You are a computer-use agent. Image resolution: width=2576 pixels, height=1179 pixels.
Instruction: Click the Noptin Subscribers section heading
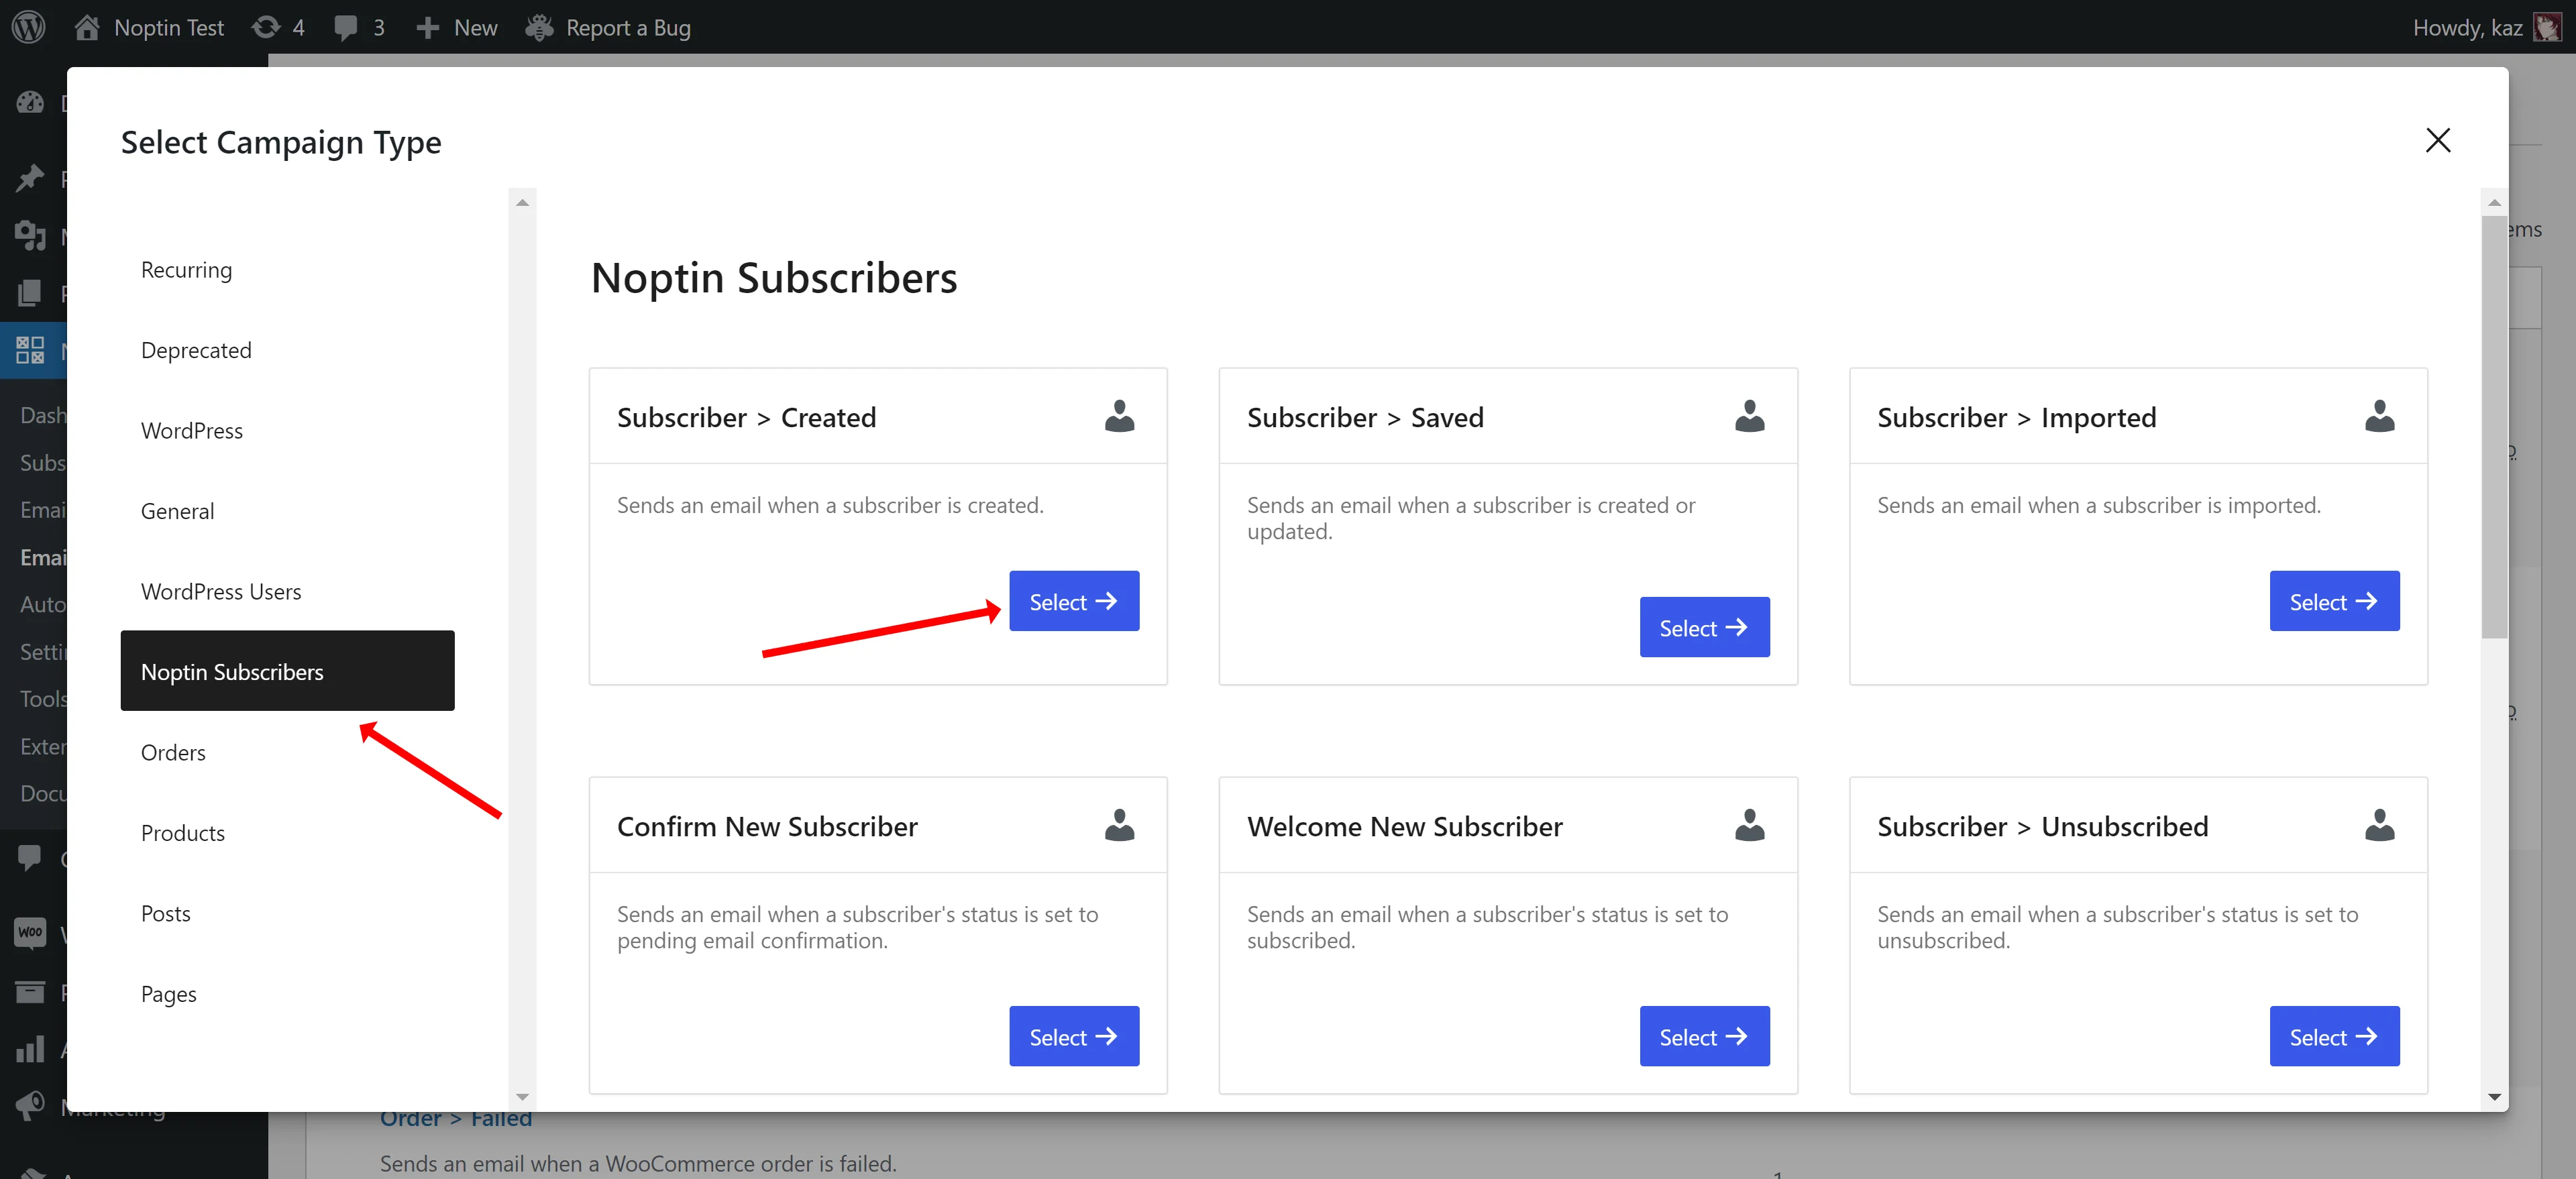pos(774,277)
